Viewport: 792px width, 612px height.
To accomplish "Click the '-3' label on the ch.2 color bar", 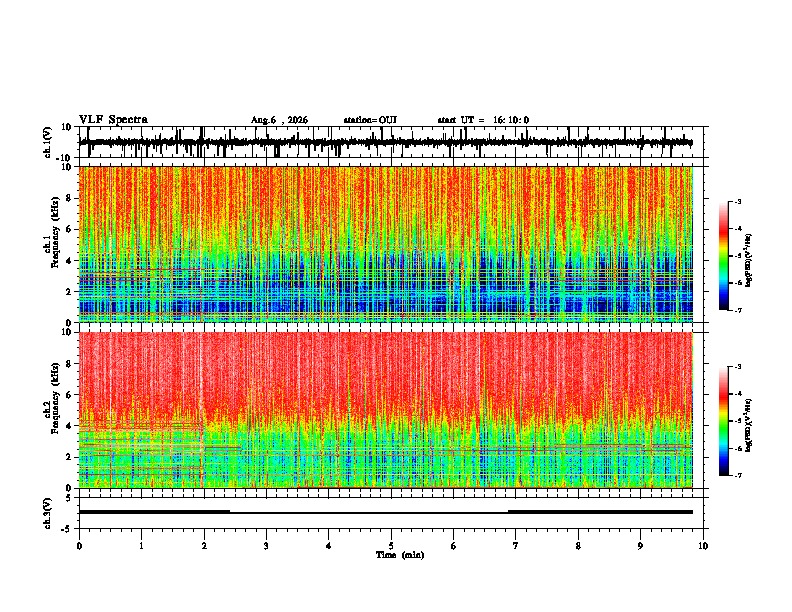I will click(x=738, y=367).
